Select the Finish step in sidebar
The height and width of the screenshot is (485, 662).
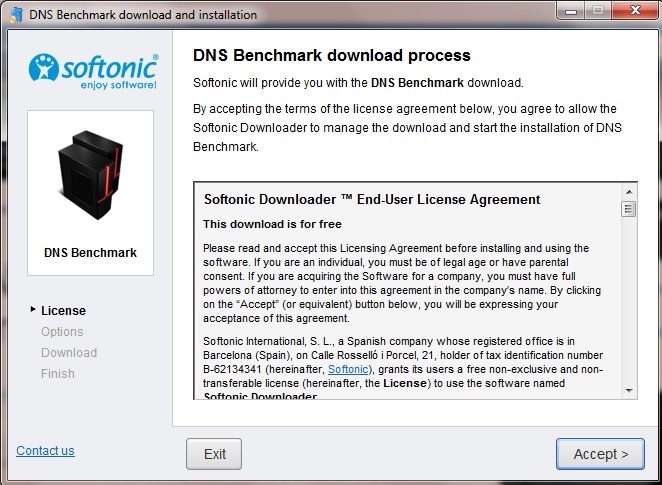point(58,374)
